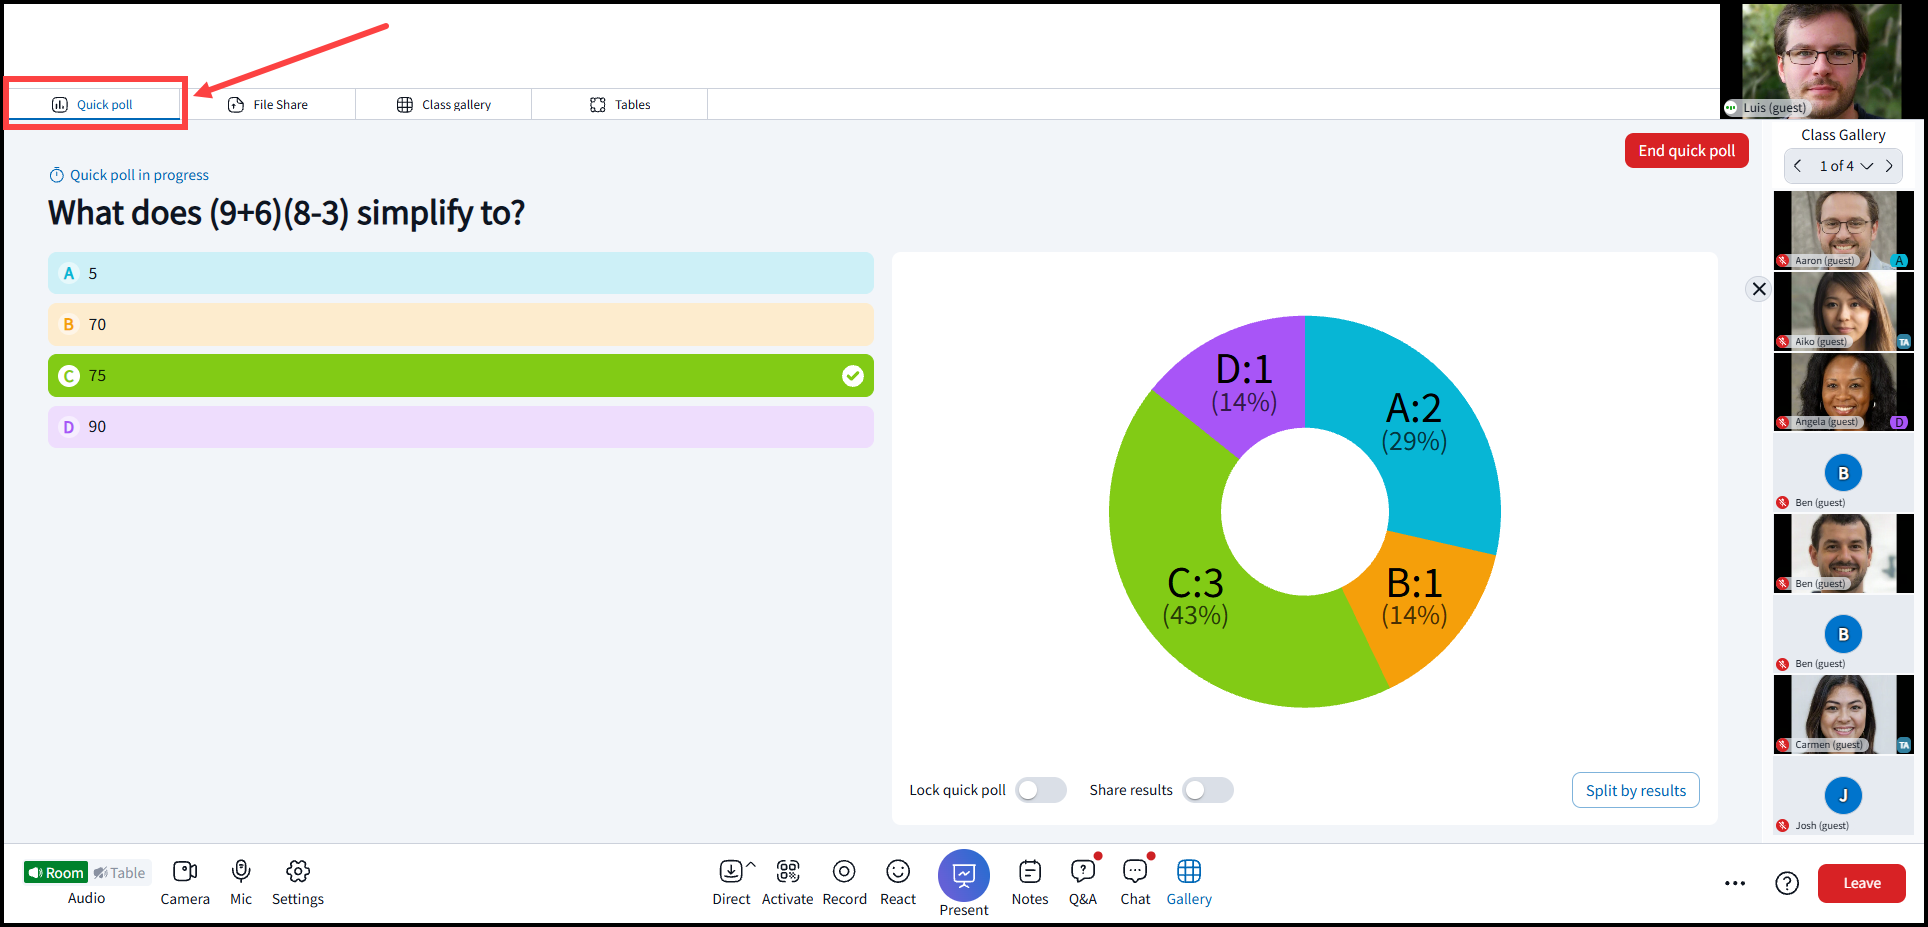The width and height of the screenshot is (1928, 927).
Task: Select answer option D, 90
Action: pos(461,426)
